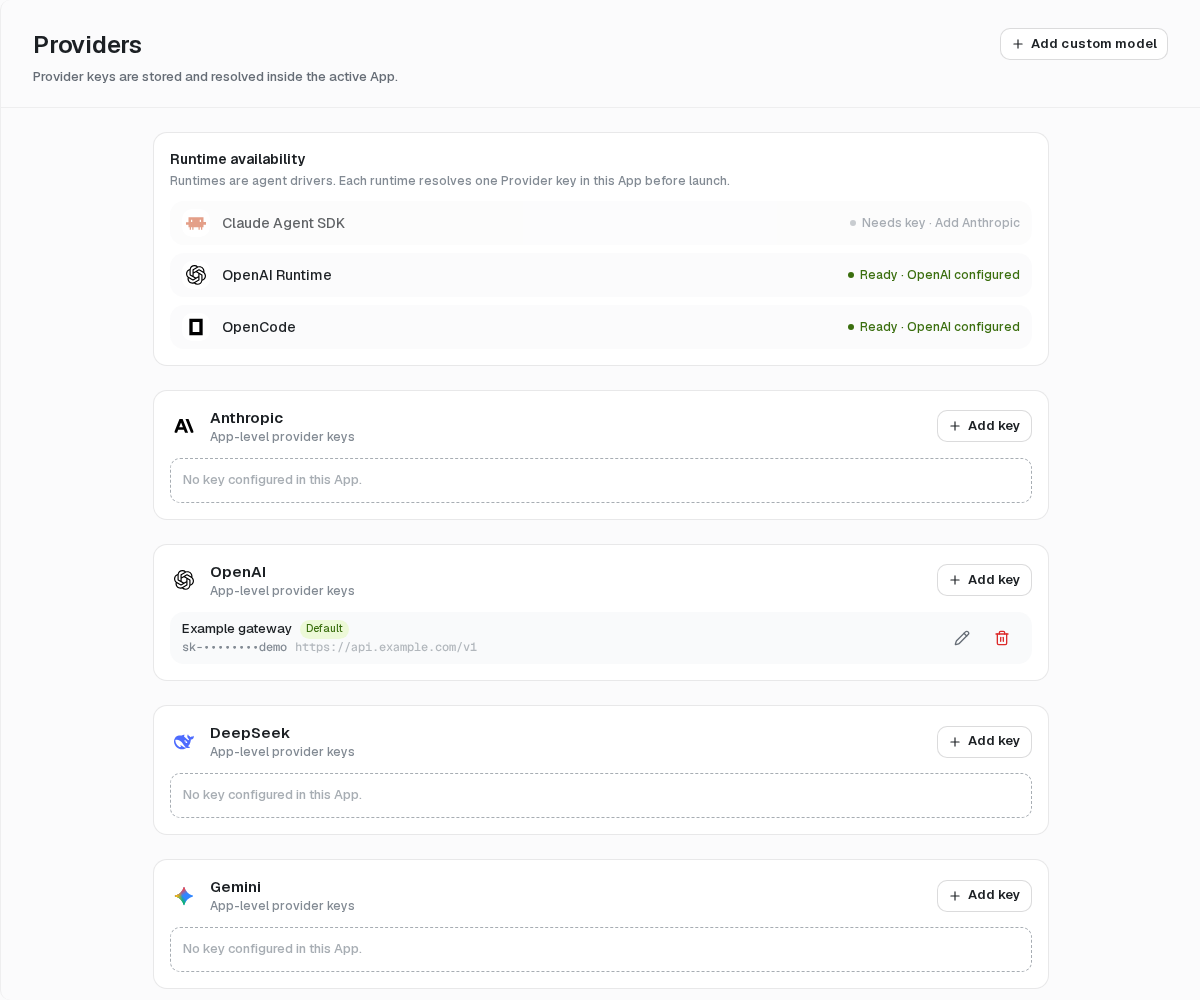This screenshot has height=1000, width=1200.
Task: Click the OpenCode logo icon
Action: tap(196, 327)
